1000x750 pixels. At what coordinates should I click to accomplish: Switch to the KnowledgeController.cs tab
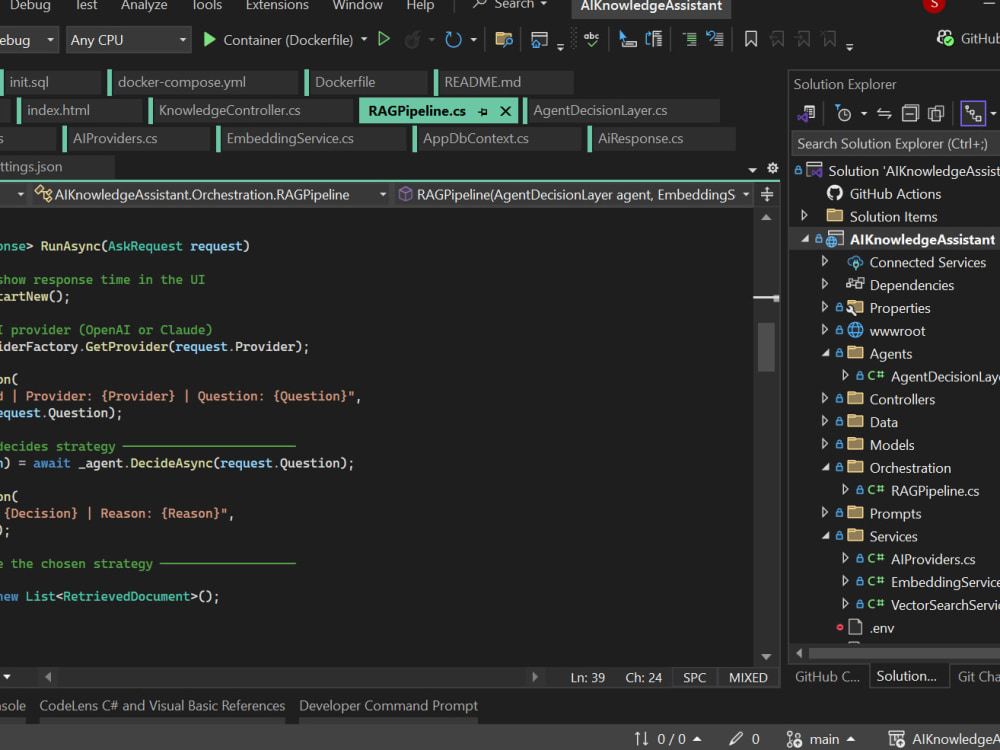tap(251, 111)
